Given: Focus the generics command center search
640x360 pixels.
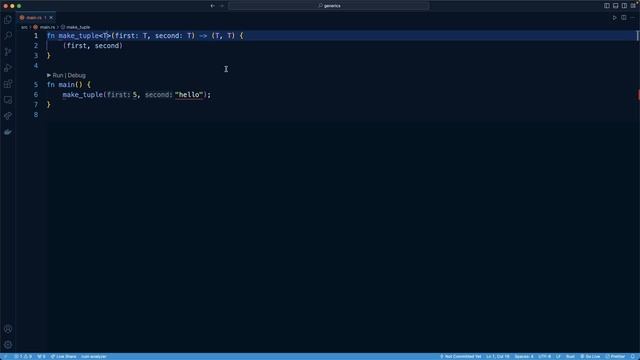Looking at the screenshot, I should coord(329,6).
